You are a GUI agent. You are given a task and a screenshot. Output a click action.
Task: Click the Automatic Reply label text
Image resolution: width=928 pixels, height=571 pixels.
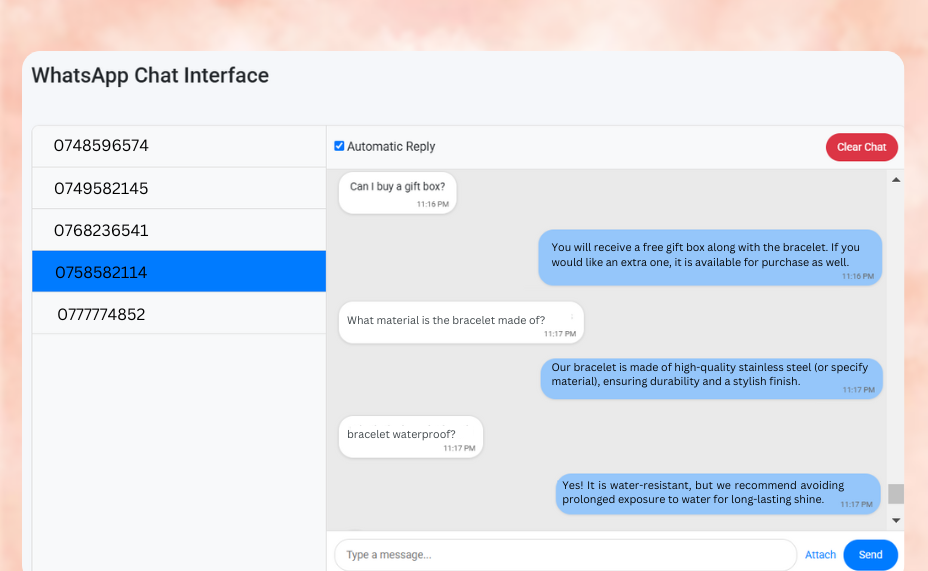(x=391, y=147)
